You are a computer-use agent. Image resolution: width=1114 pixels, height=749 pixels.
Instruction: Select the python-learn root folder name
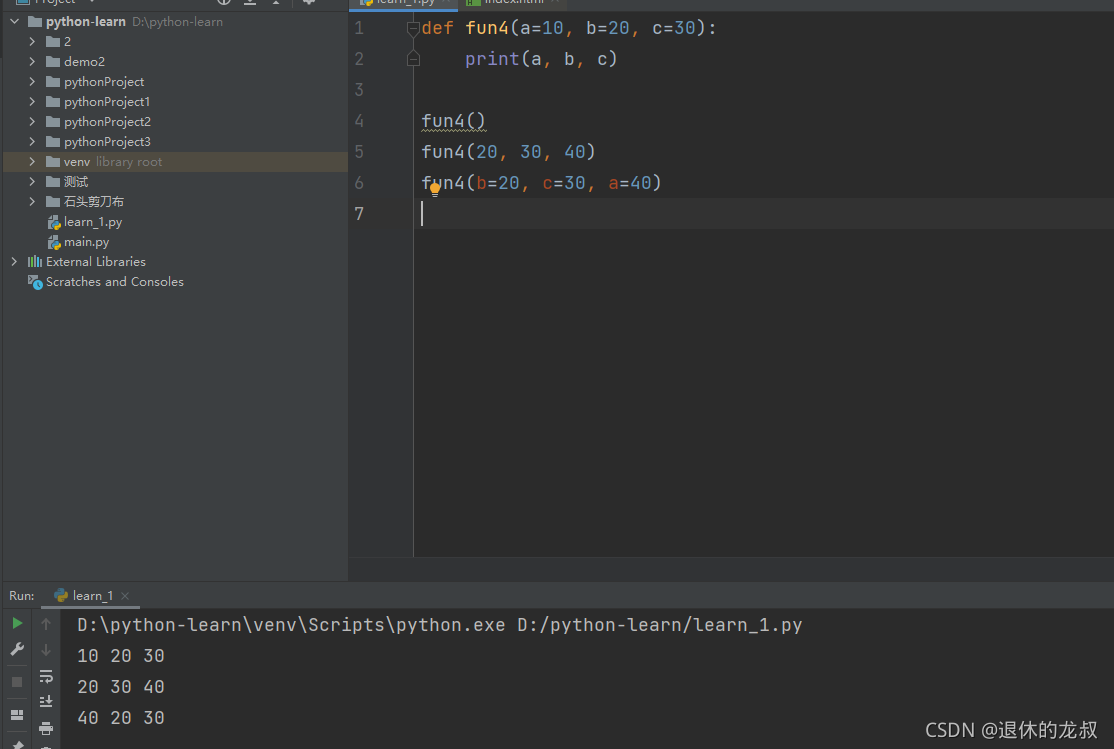pos(85,21)
